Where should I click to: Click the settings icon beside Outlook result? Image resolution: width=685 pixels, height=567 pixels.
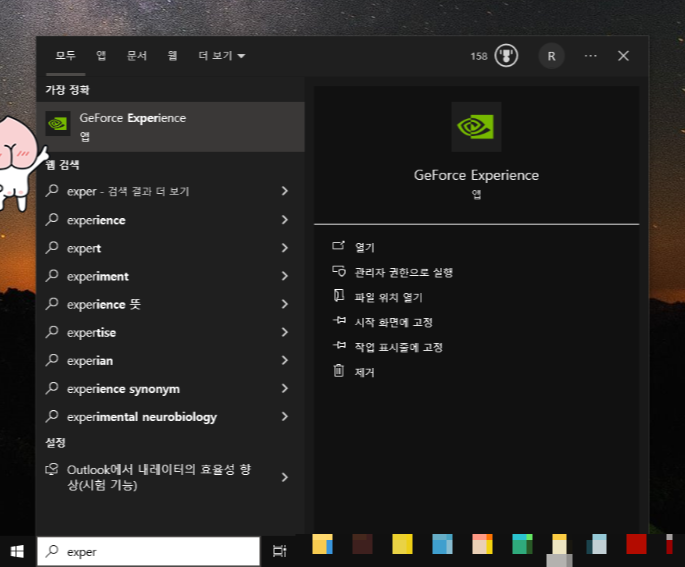pos(52,469)
